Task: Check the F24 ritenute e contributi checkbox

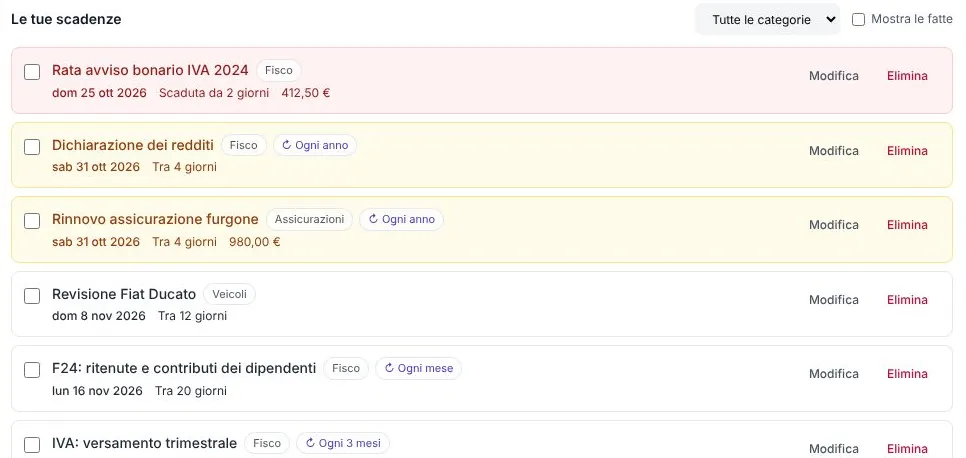Action: tap(32, 370)
